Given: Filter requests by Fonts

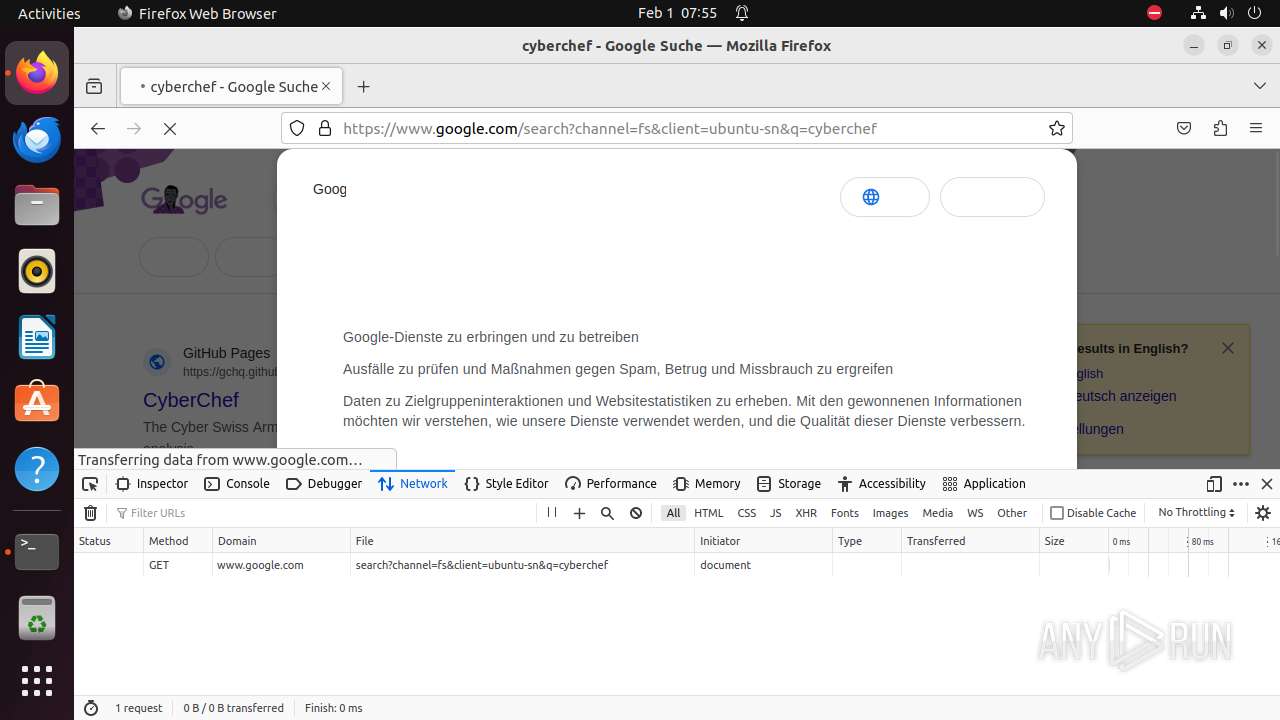Looking at the screenshot, I should click(x=845, y=513).
